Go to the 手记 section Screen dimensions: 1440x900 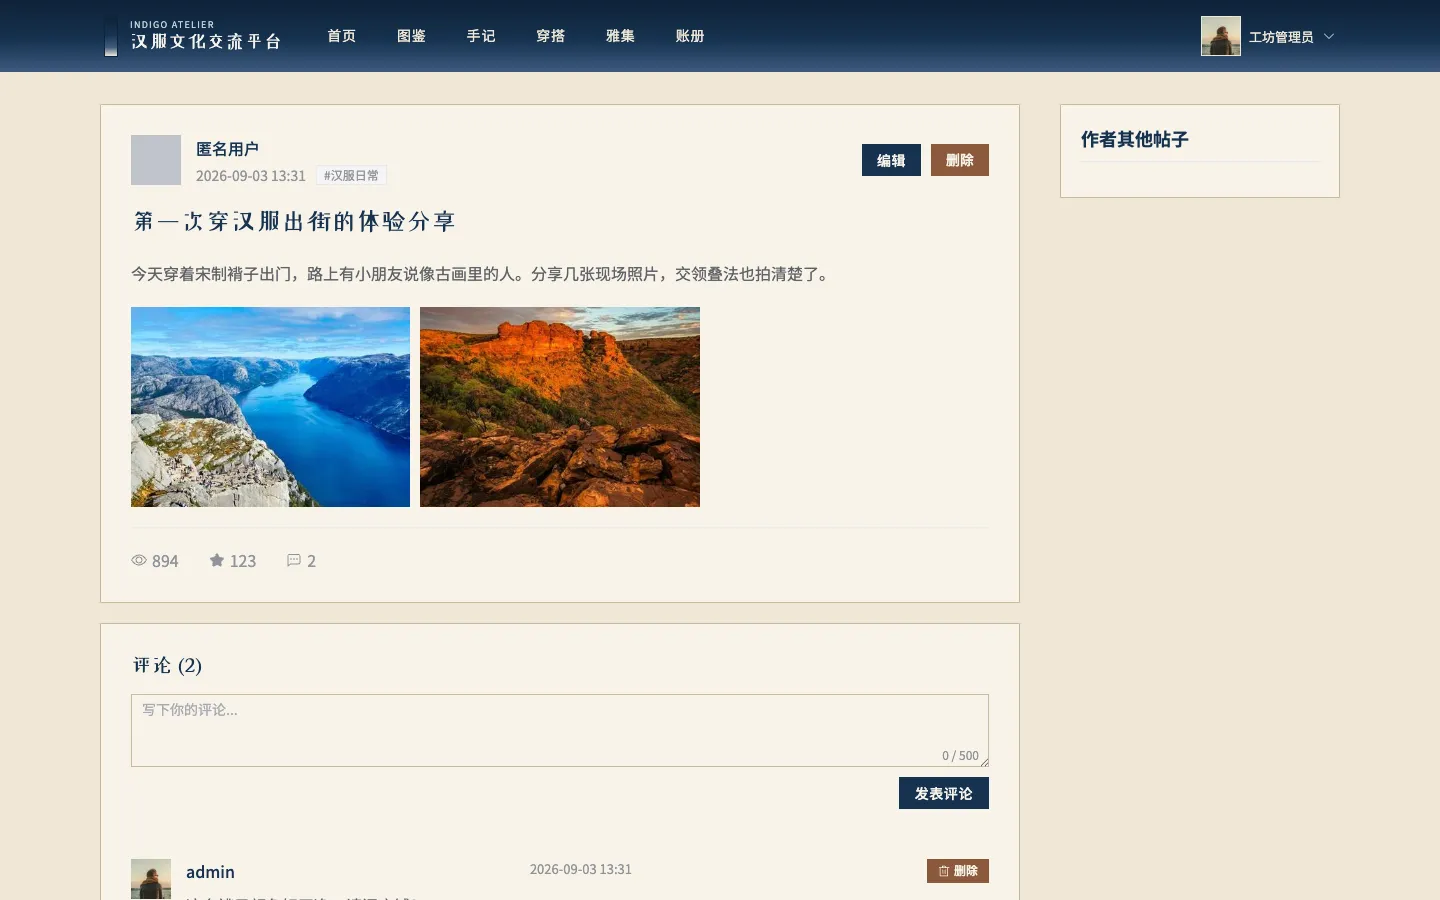[481, 36]
